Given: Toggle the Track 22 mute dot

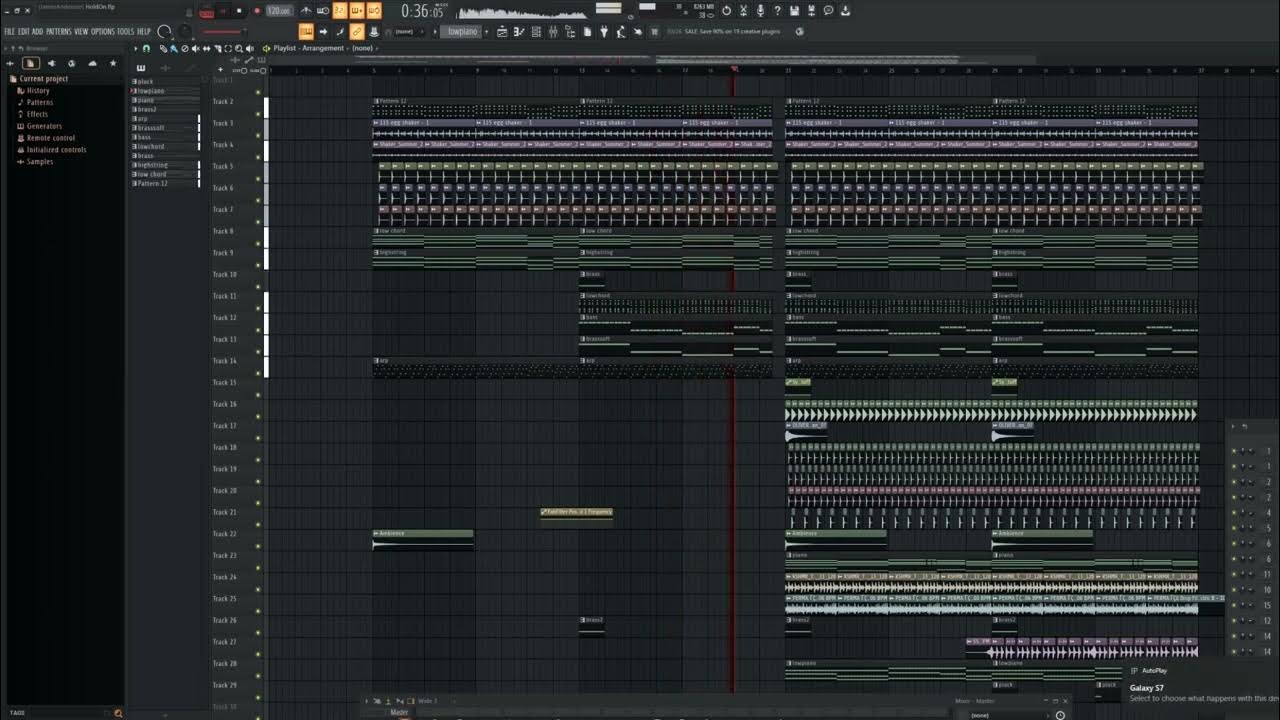Looking at the screenshot, I should pyautogui.click(x=258, y=546).
